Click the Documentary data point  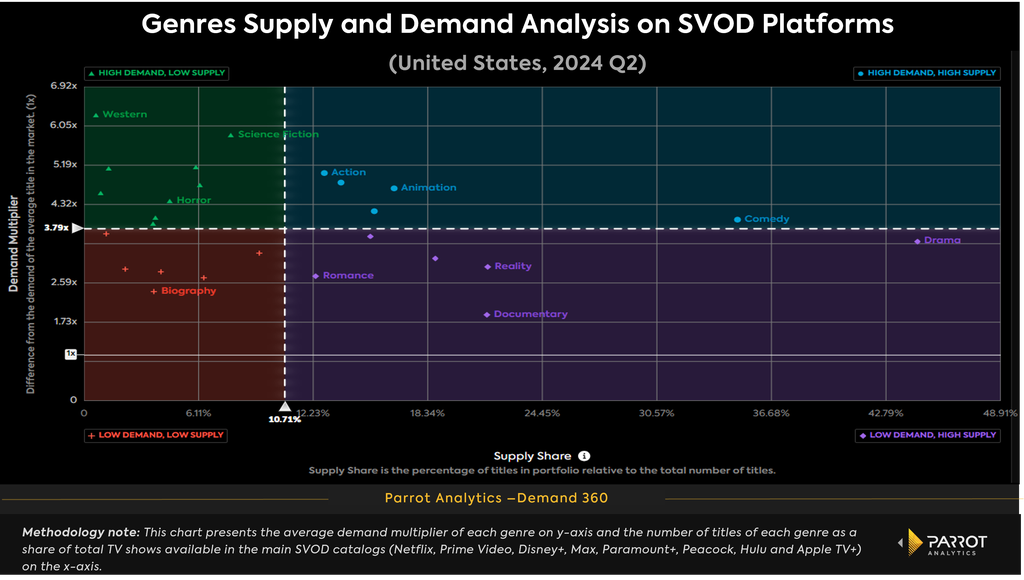[x=487, y=315]
